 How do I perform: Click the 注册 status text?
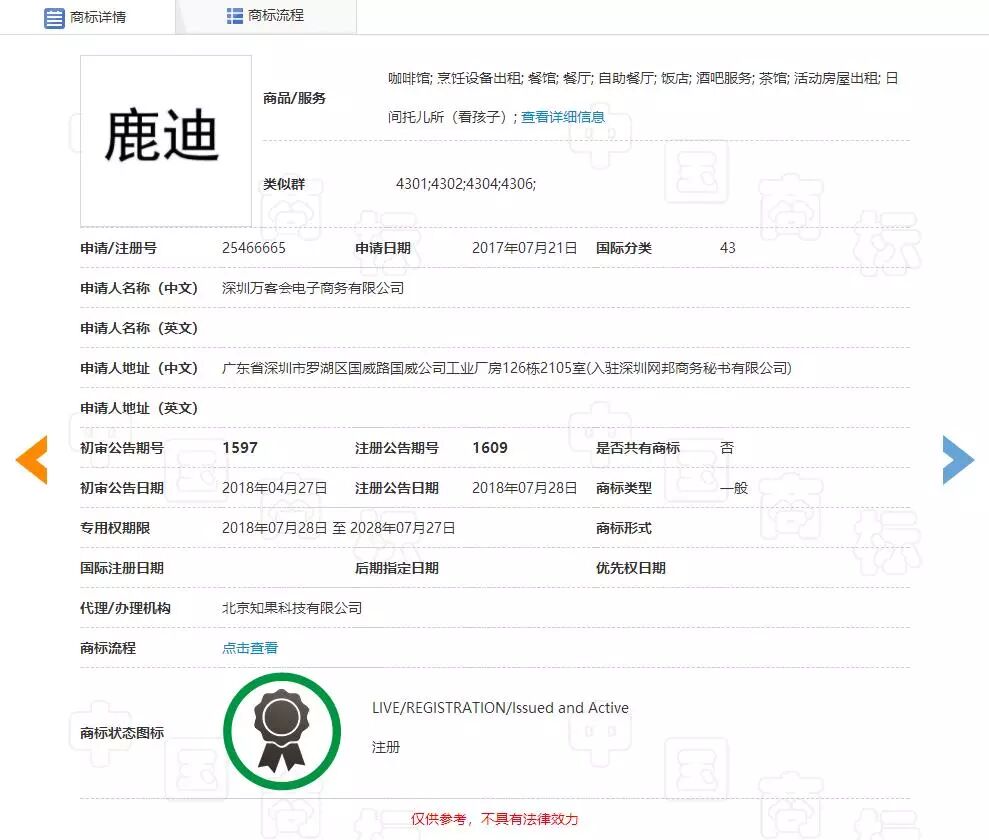pyautogui.click(x=385, y=747)
